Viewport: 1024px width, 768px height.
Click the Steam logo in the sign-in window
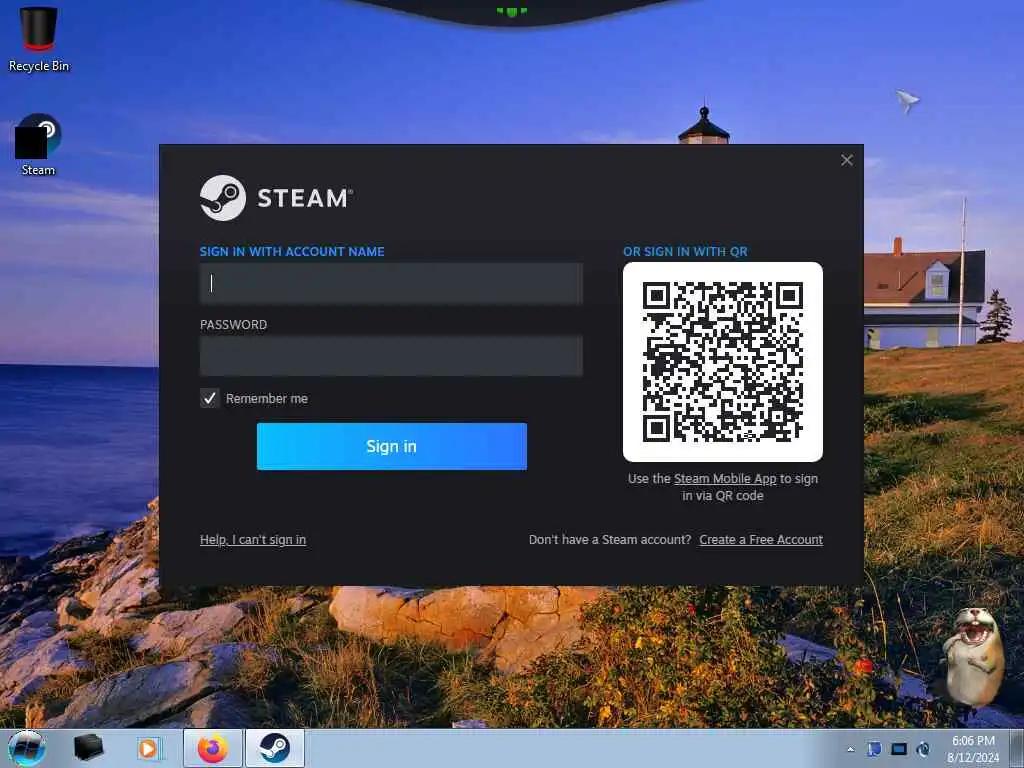tap(223, 198)
